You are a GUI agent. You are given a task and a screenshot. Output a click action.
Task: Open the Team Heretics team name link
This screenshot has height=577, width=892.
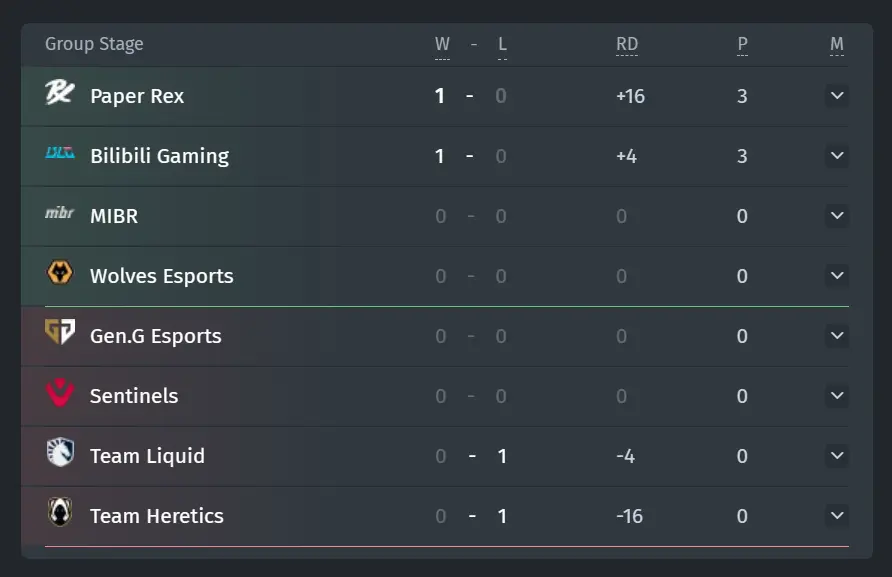157,516
